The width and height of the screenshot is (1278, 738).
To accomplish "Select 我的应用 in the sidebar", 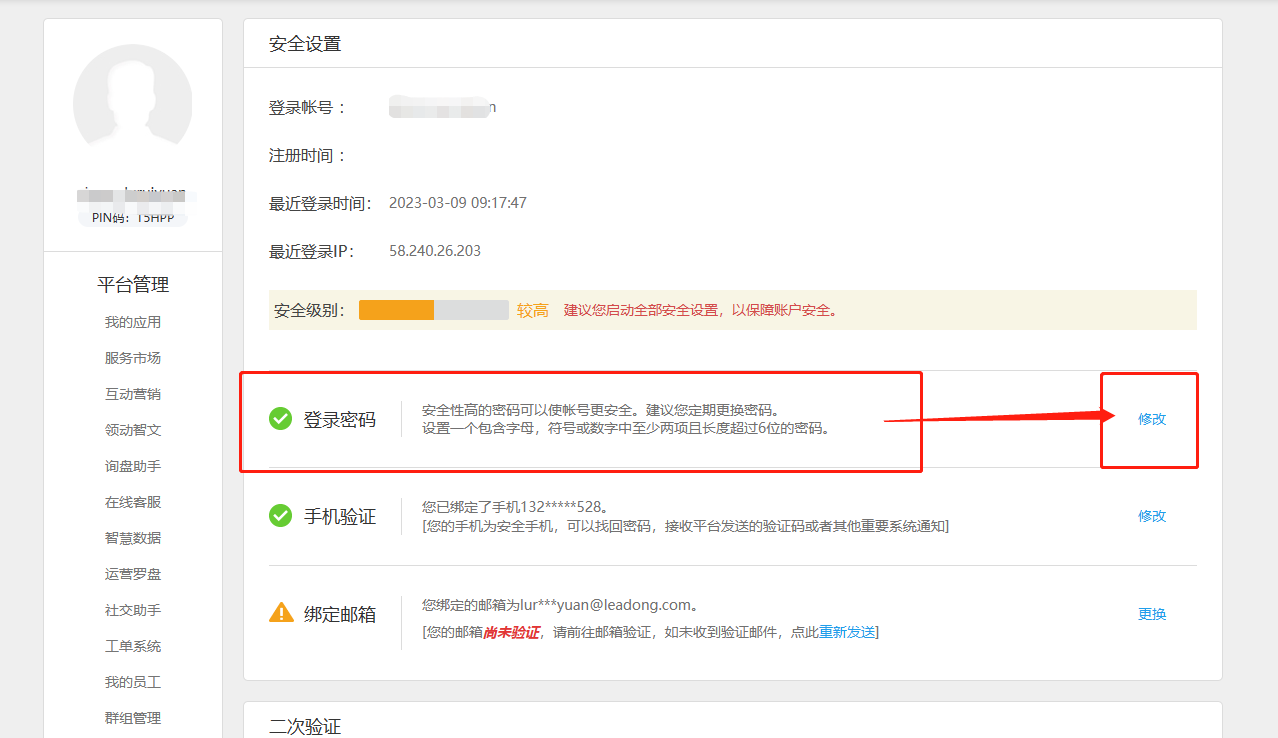I will 132,321.
